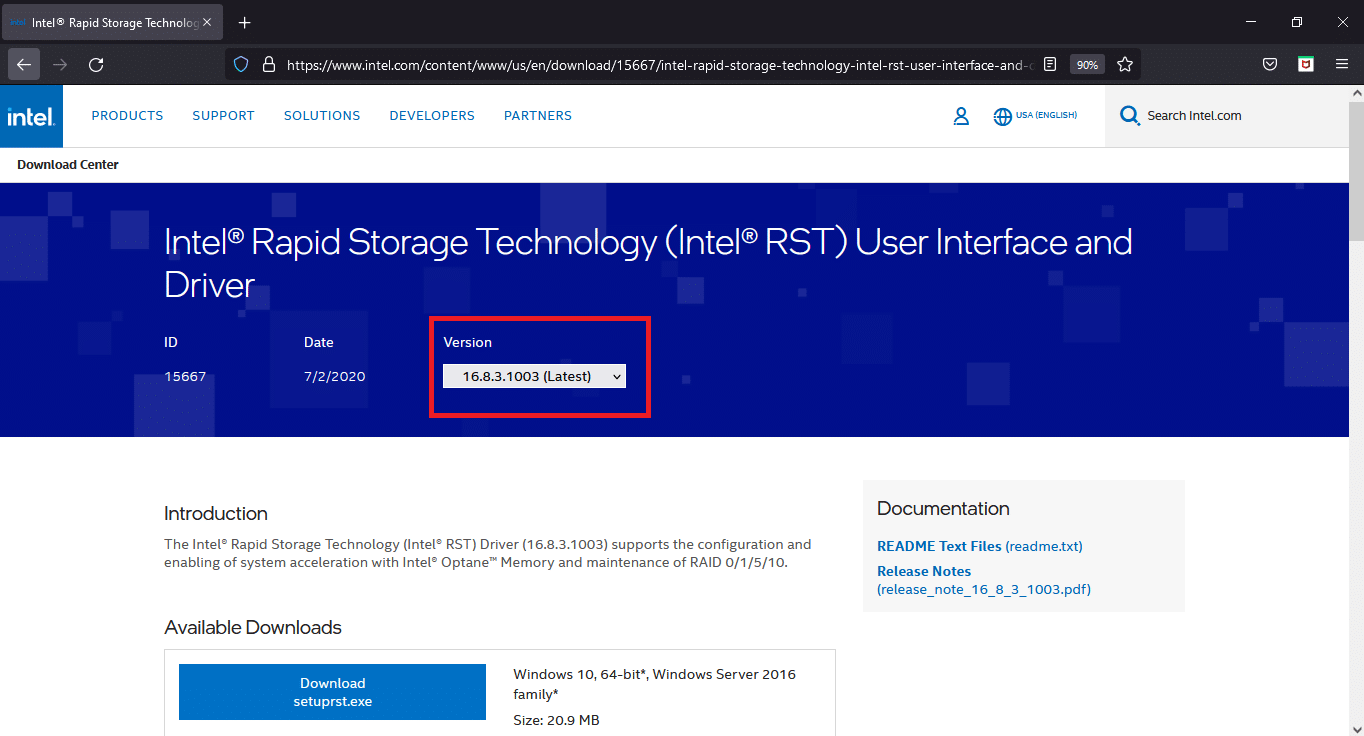This screenshot has height=736, width=1364.
Task: Open the PRODUCTS navigation menu
Action: coord(127,116)
